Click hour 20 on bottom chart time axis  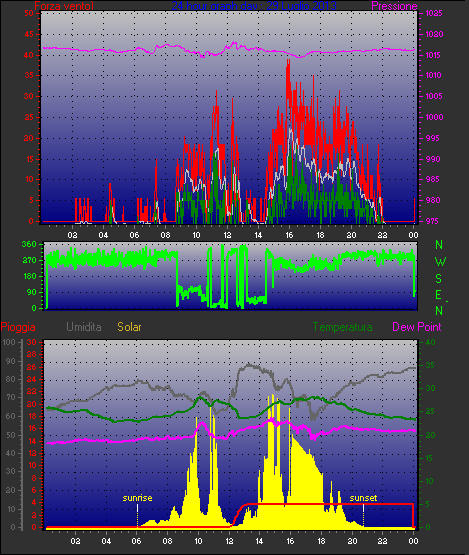click(352, 541)
